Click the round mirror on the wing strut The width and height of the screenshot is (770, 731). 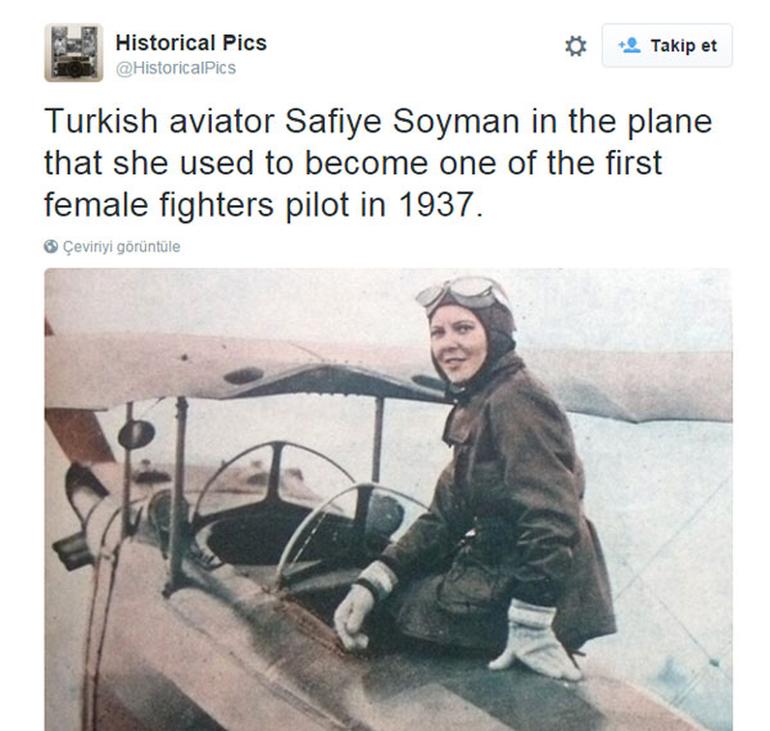tap(136, 435)
